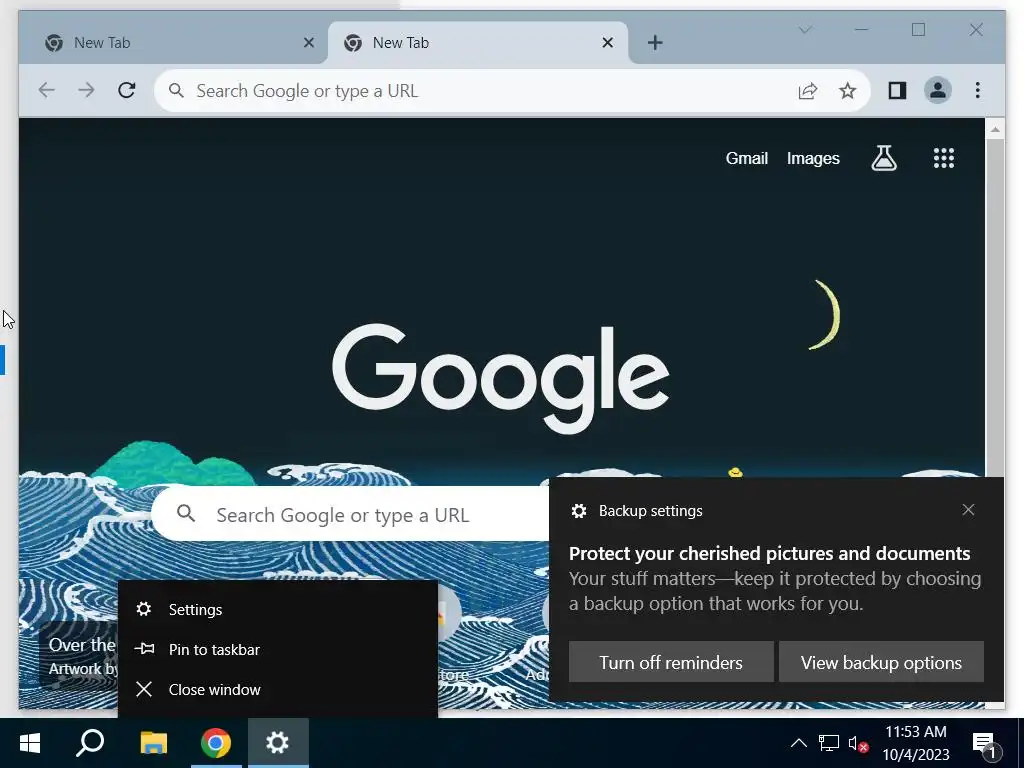Click the vertical scrollbar thumb
Screen dimensions: 1024x768
tap(995, 307)
